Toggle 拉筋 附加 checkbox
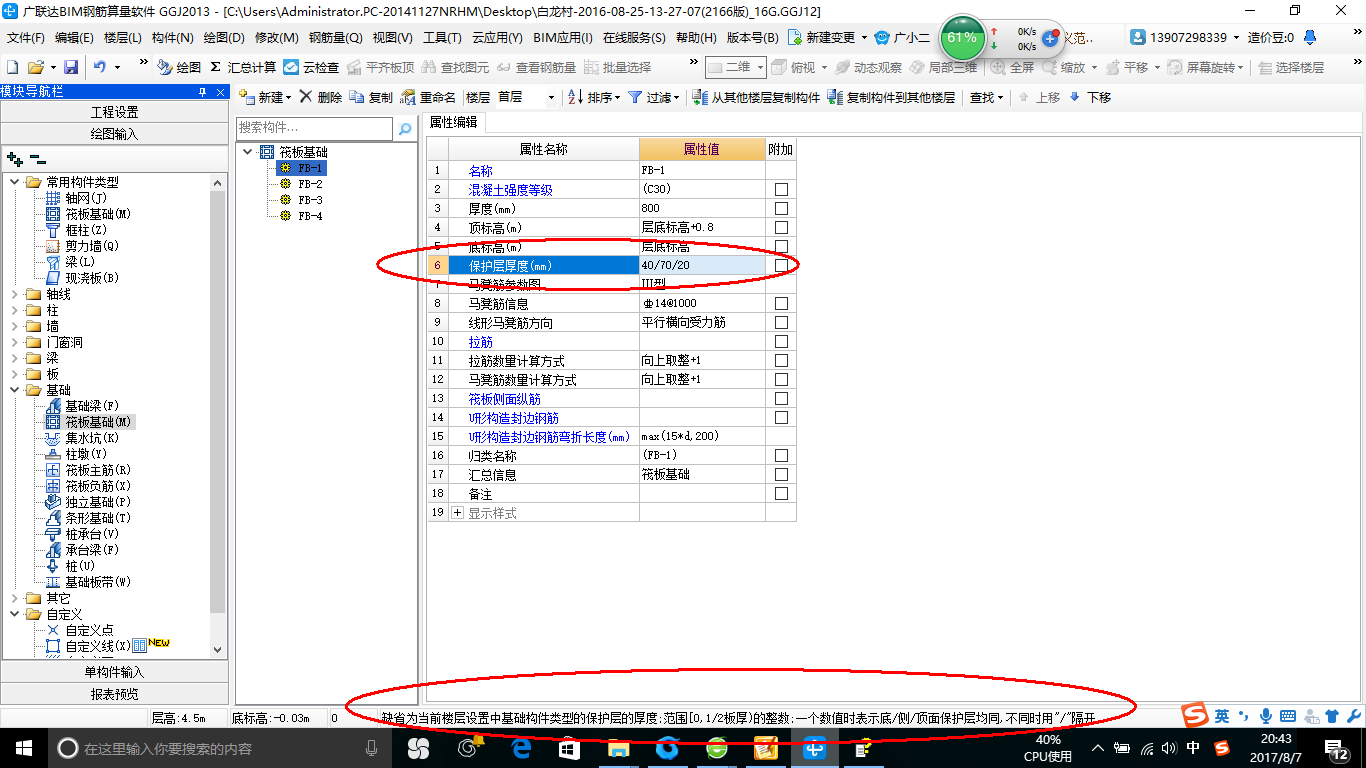 781,341
